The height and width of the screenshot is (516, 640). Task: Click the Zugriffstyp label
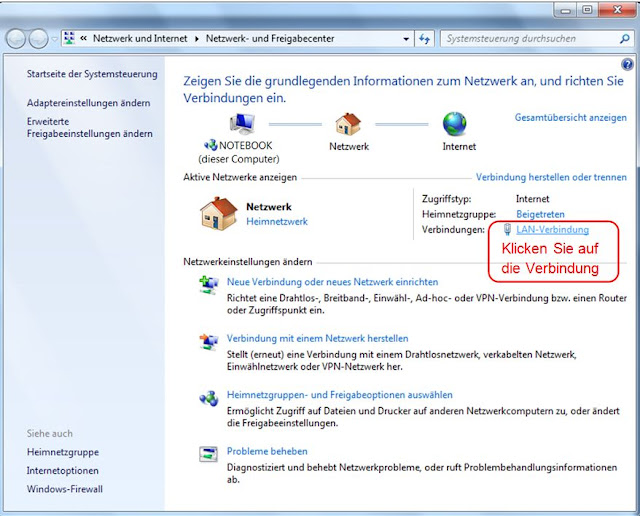point(447,199)
